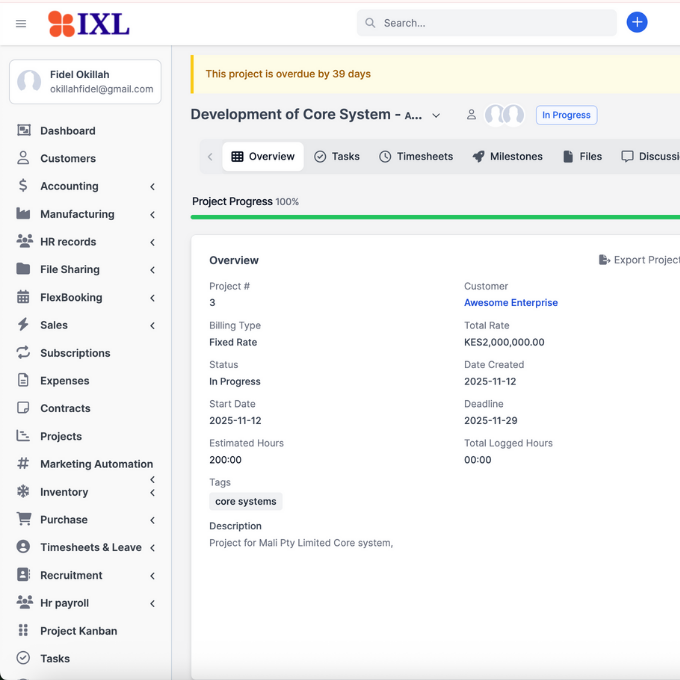This screenshot has width=680, height=680.
Task: Click the Subscriptions refresh icon
Action: [23, 353]
